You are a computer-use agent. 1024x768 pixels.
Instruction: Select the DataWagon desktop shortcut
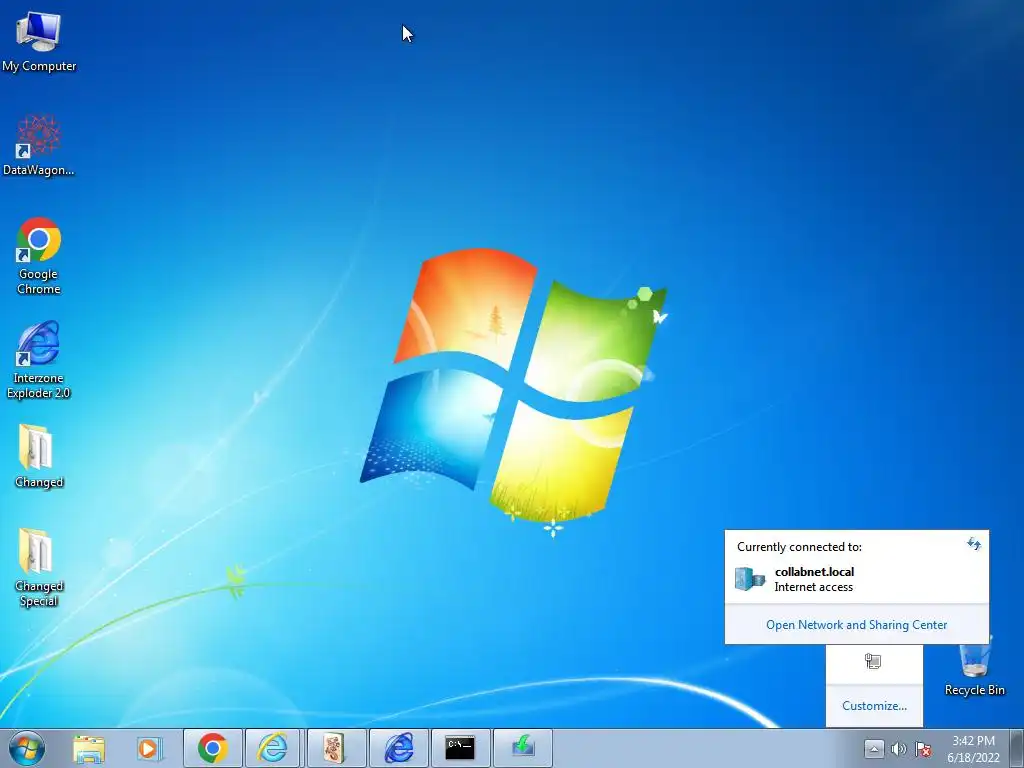coord(39,146)
